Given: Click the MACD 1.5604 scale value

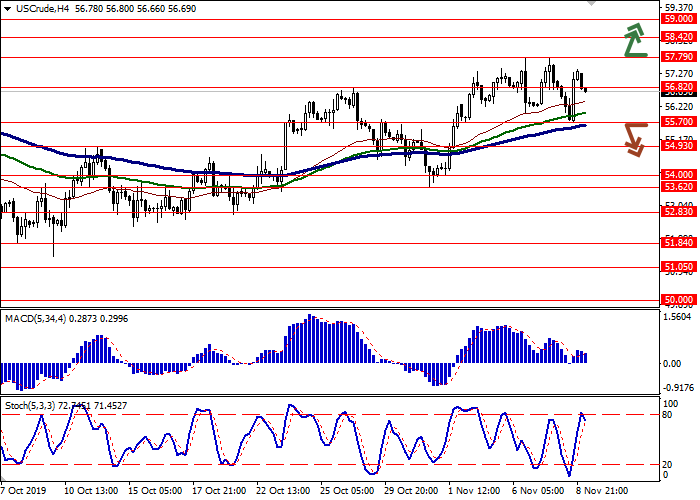Looking at the screenshot, I should 676,318.
